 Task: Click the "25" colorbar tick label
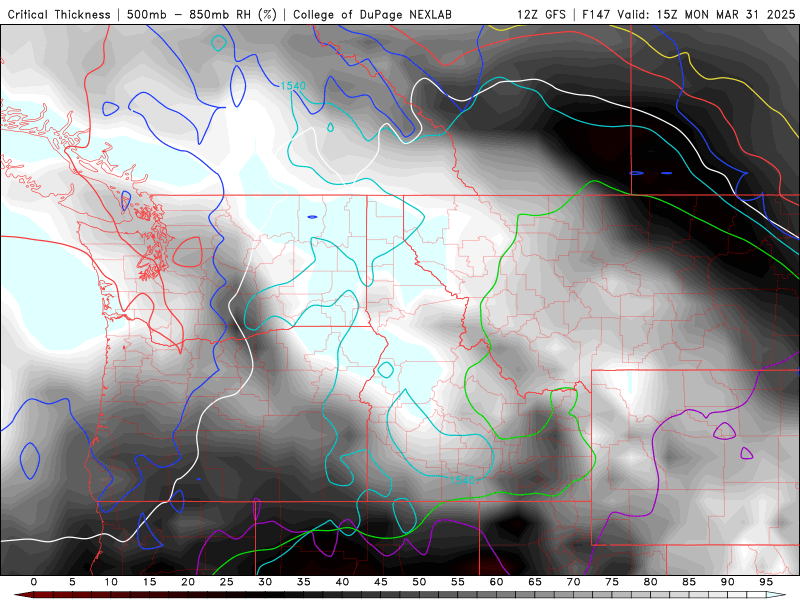coord(227,582)
